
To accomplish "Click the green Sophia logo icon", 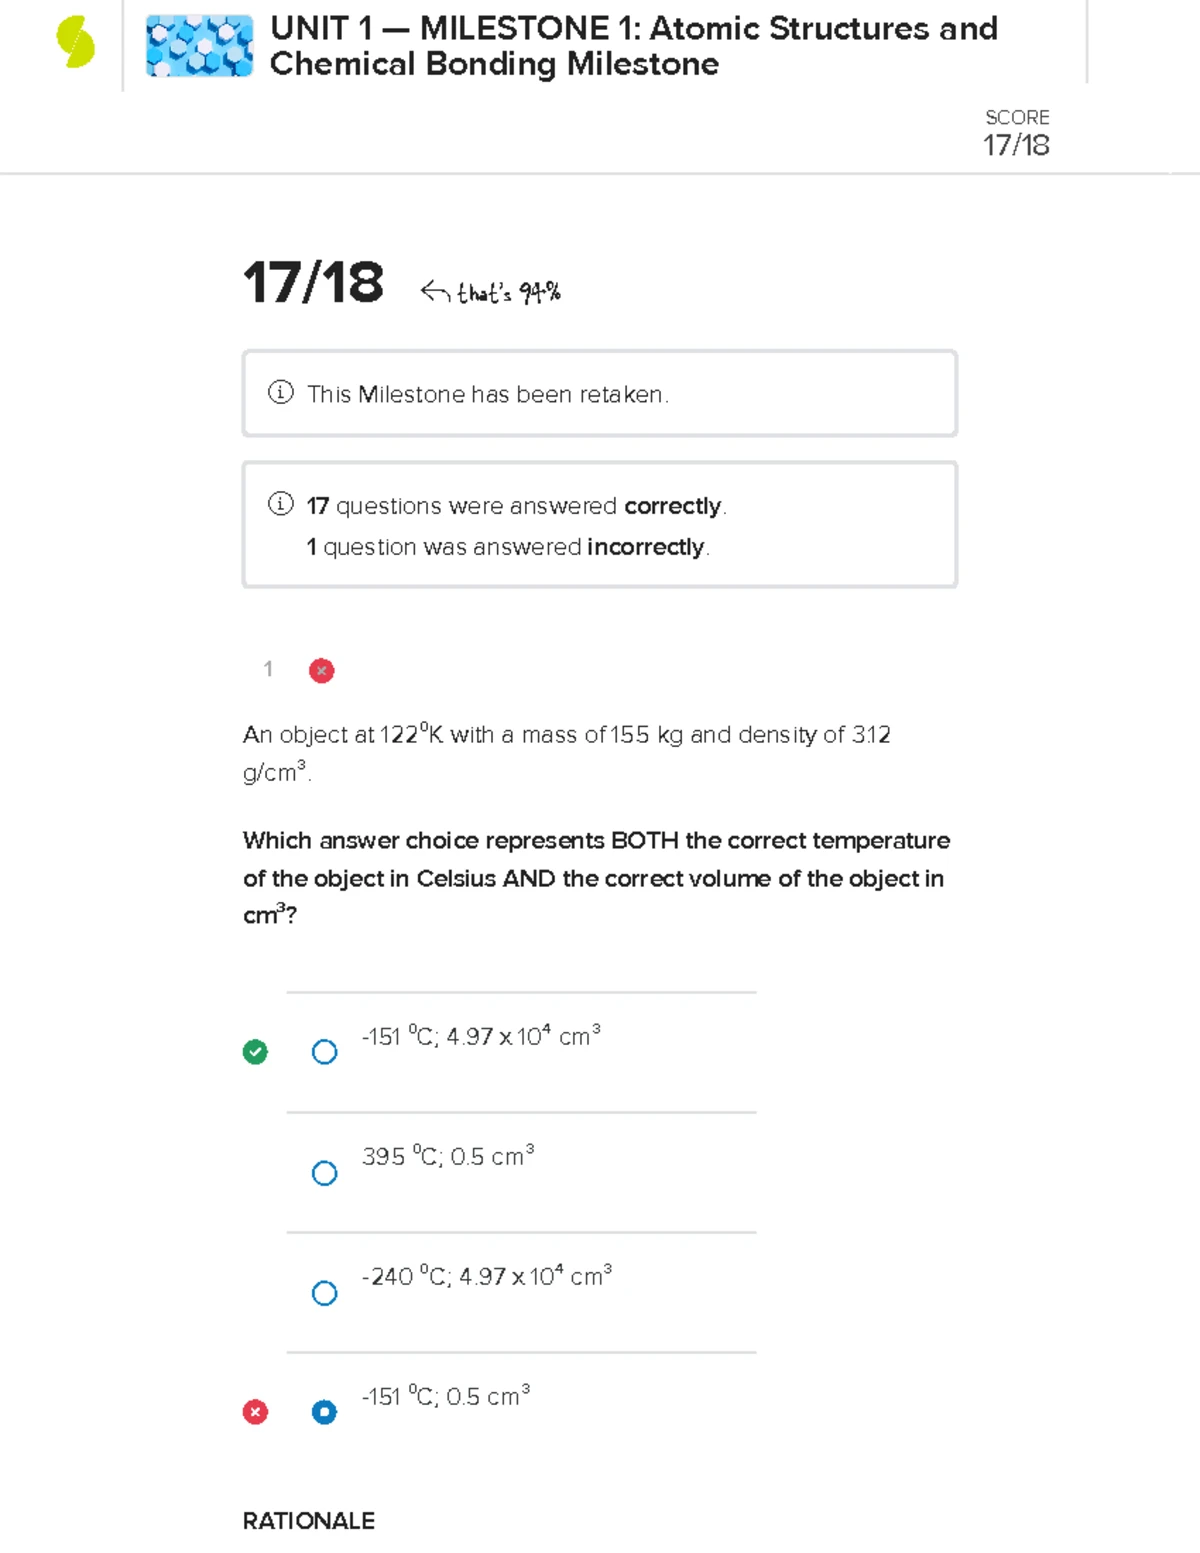I will click(x=76, y=44).
